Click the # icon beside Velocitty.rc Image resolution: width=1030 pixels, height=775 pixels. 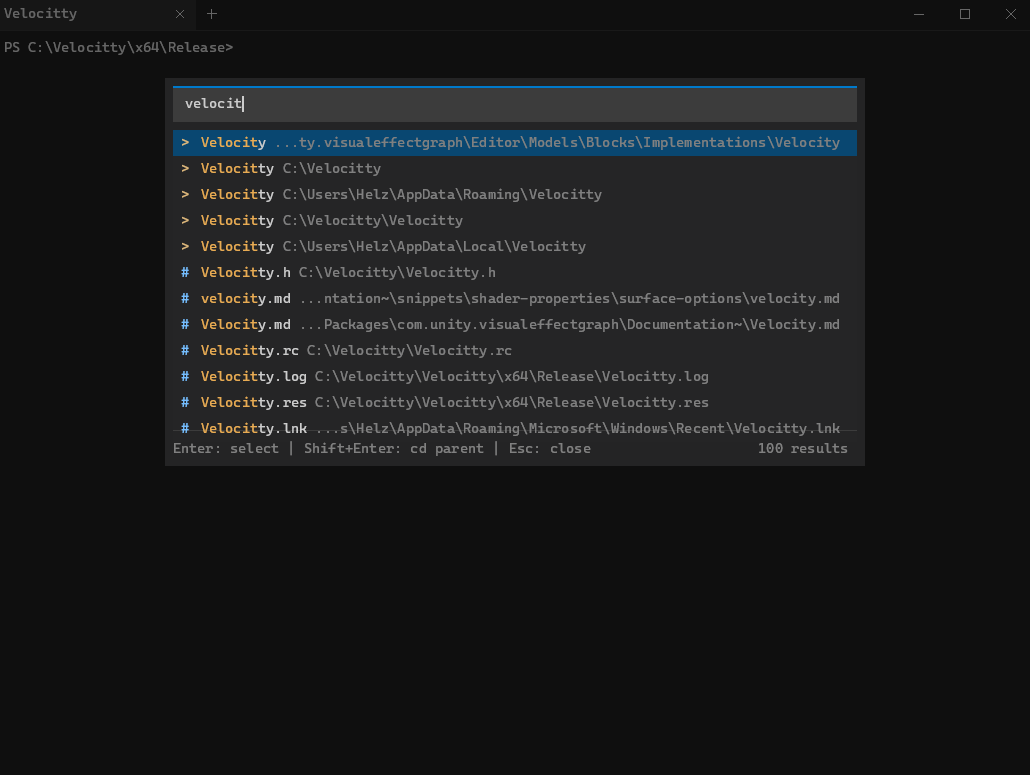(184, 350)
